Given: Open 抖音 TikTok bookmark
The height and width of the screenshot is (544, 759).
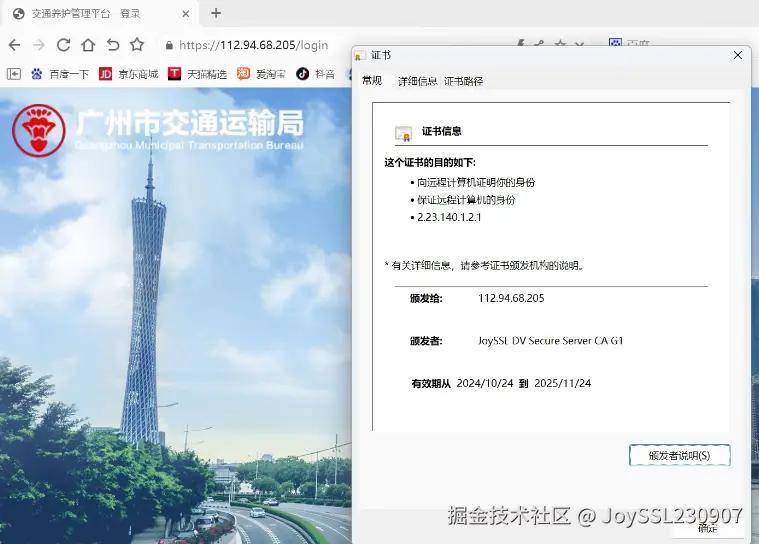Looking at the screenshot, I should (x=316, y=74).
